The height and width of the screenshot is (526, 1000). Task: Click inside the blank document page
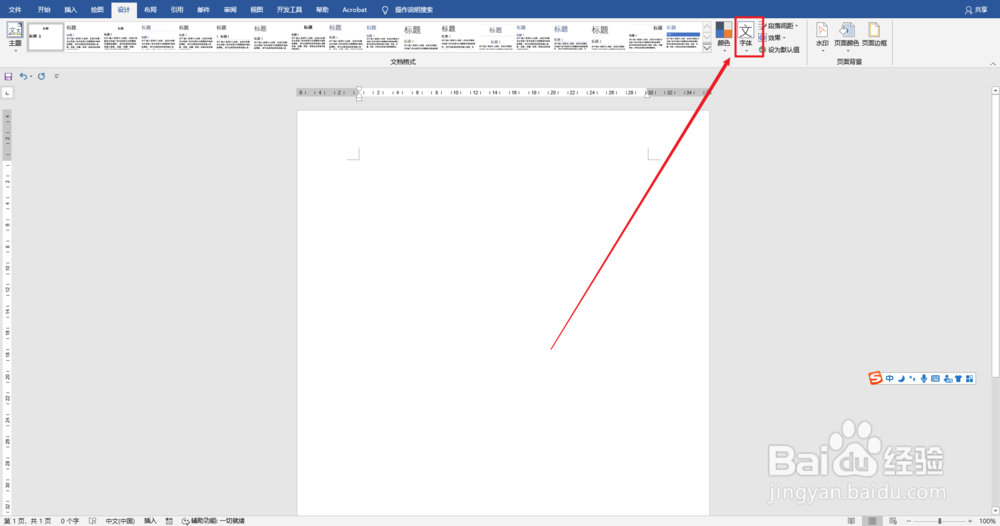503,312
